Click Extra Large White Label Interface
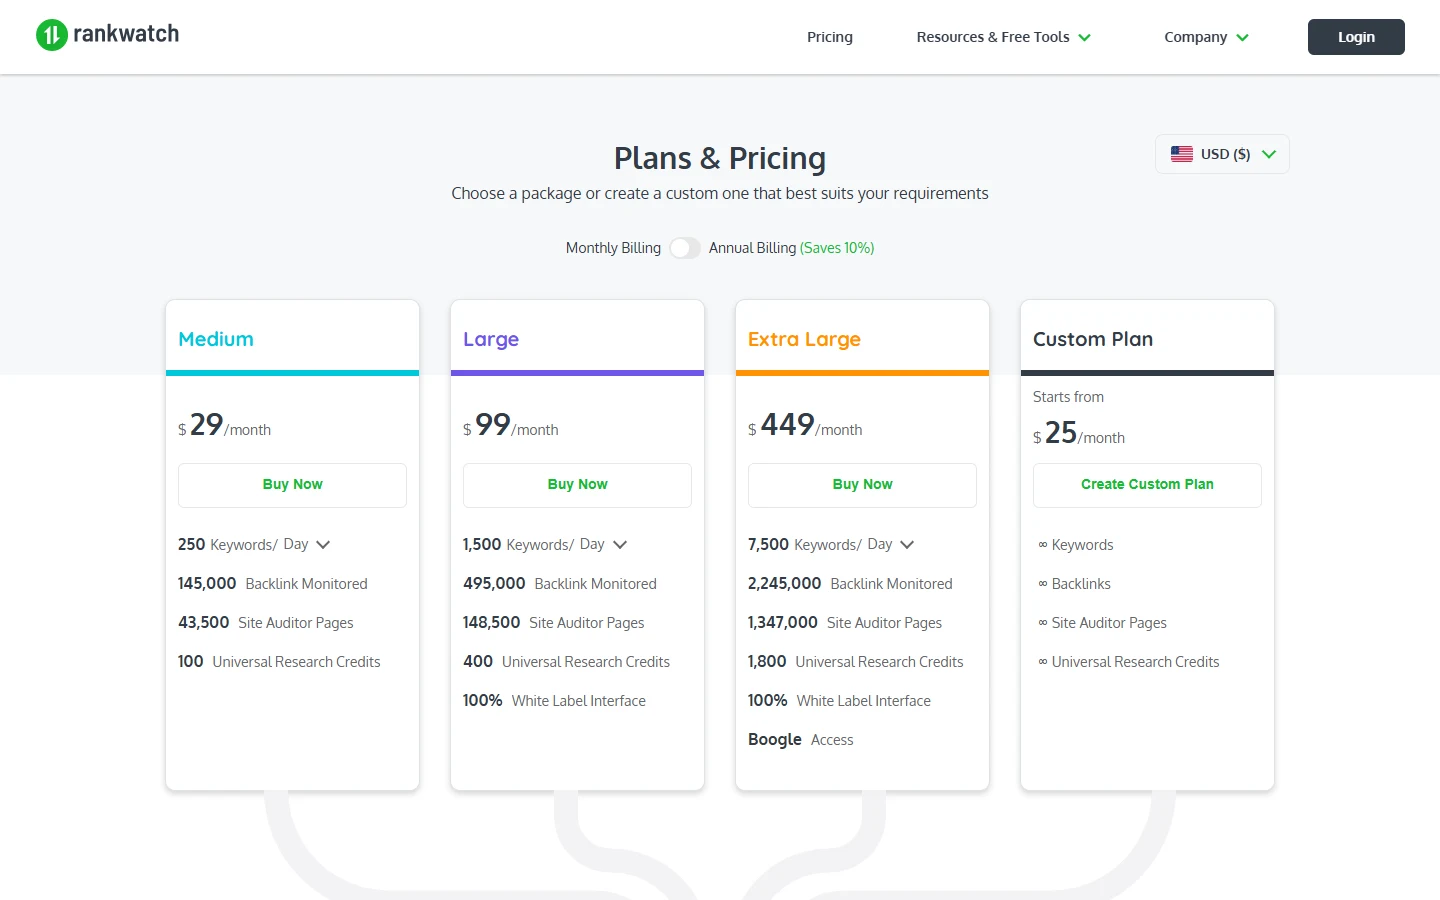 click(x=839, y=701)
